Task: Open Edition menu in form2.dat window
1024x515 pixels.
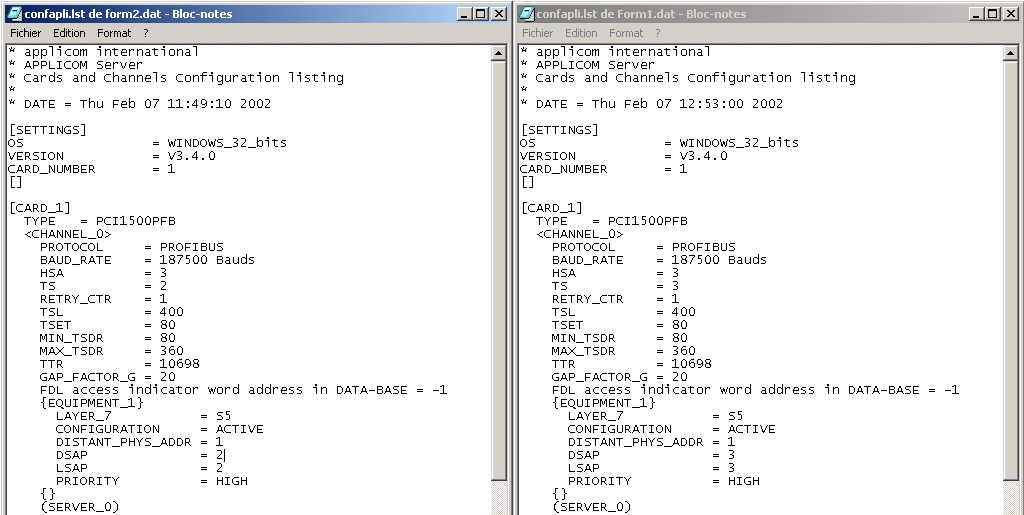Action: (69, 33)
